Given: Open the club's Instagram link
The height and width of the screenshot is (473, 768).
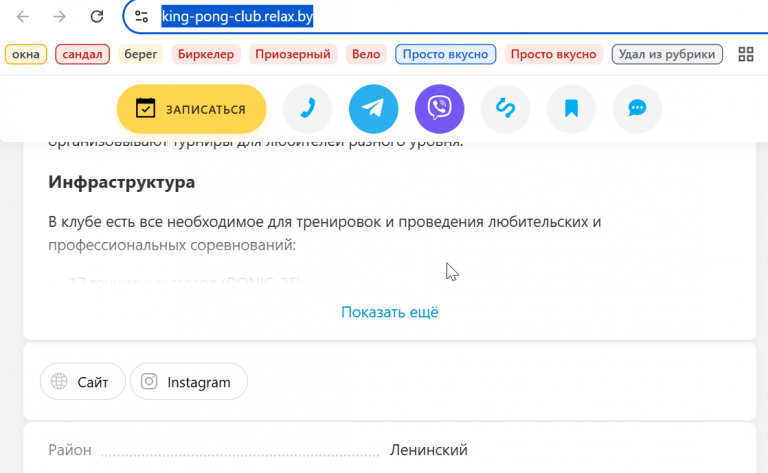Looking at the screenshot, I should [x=189, y=381].
